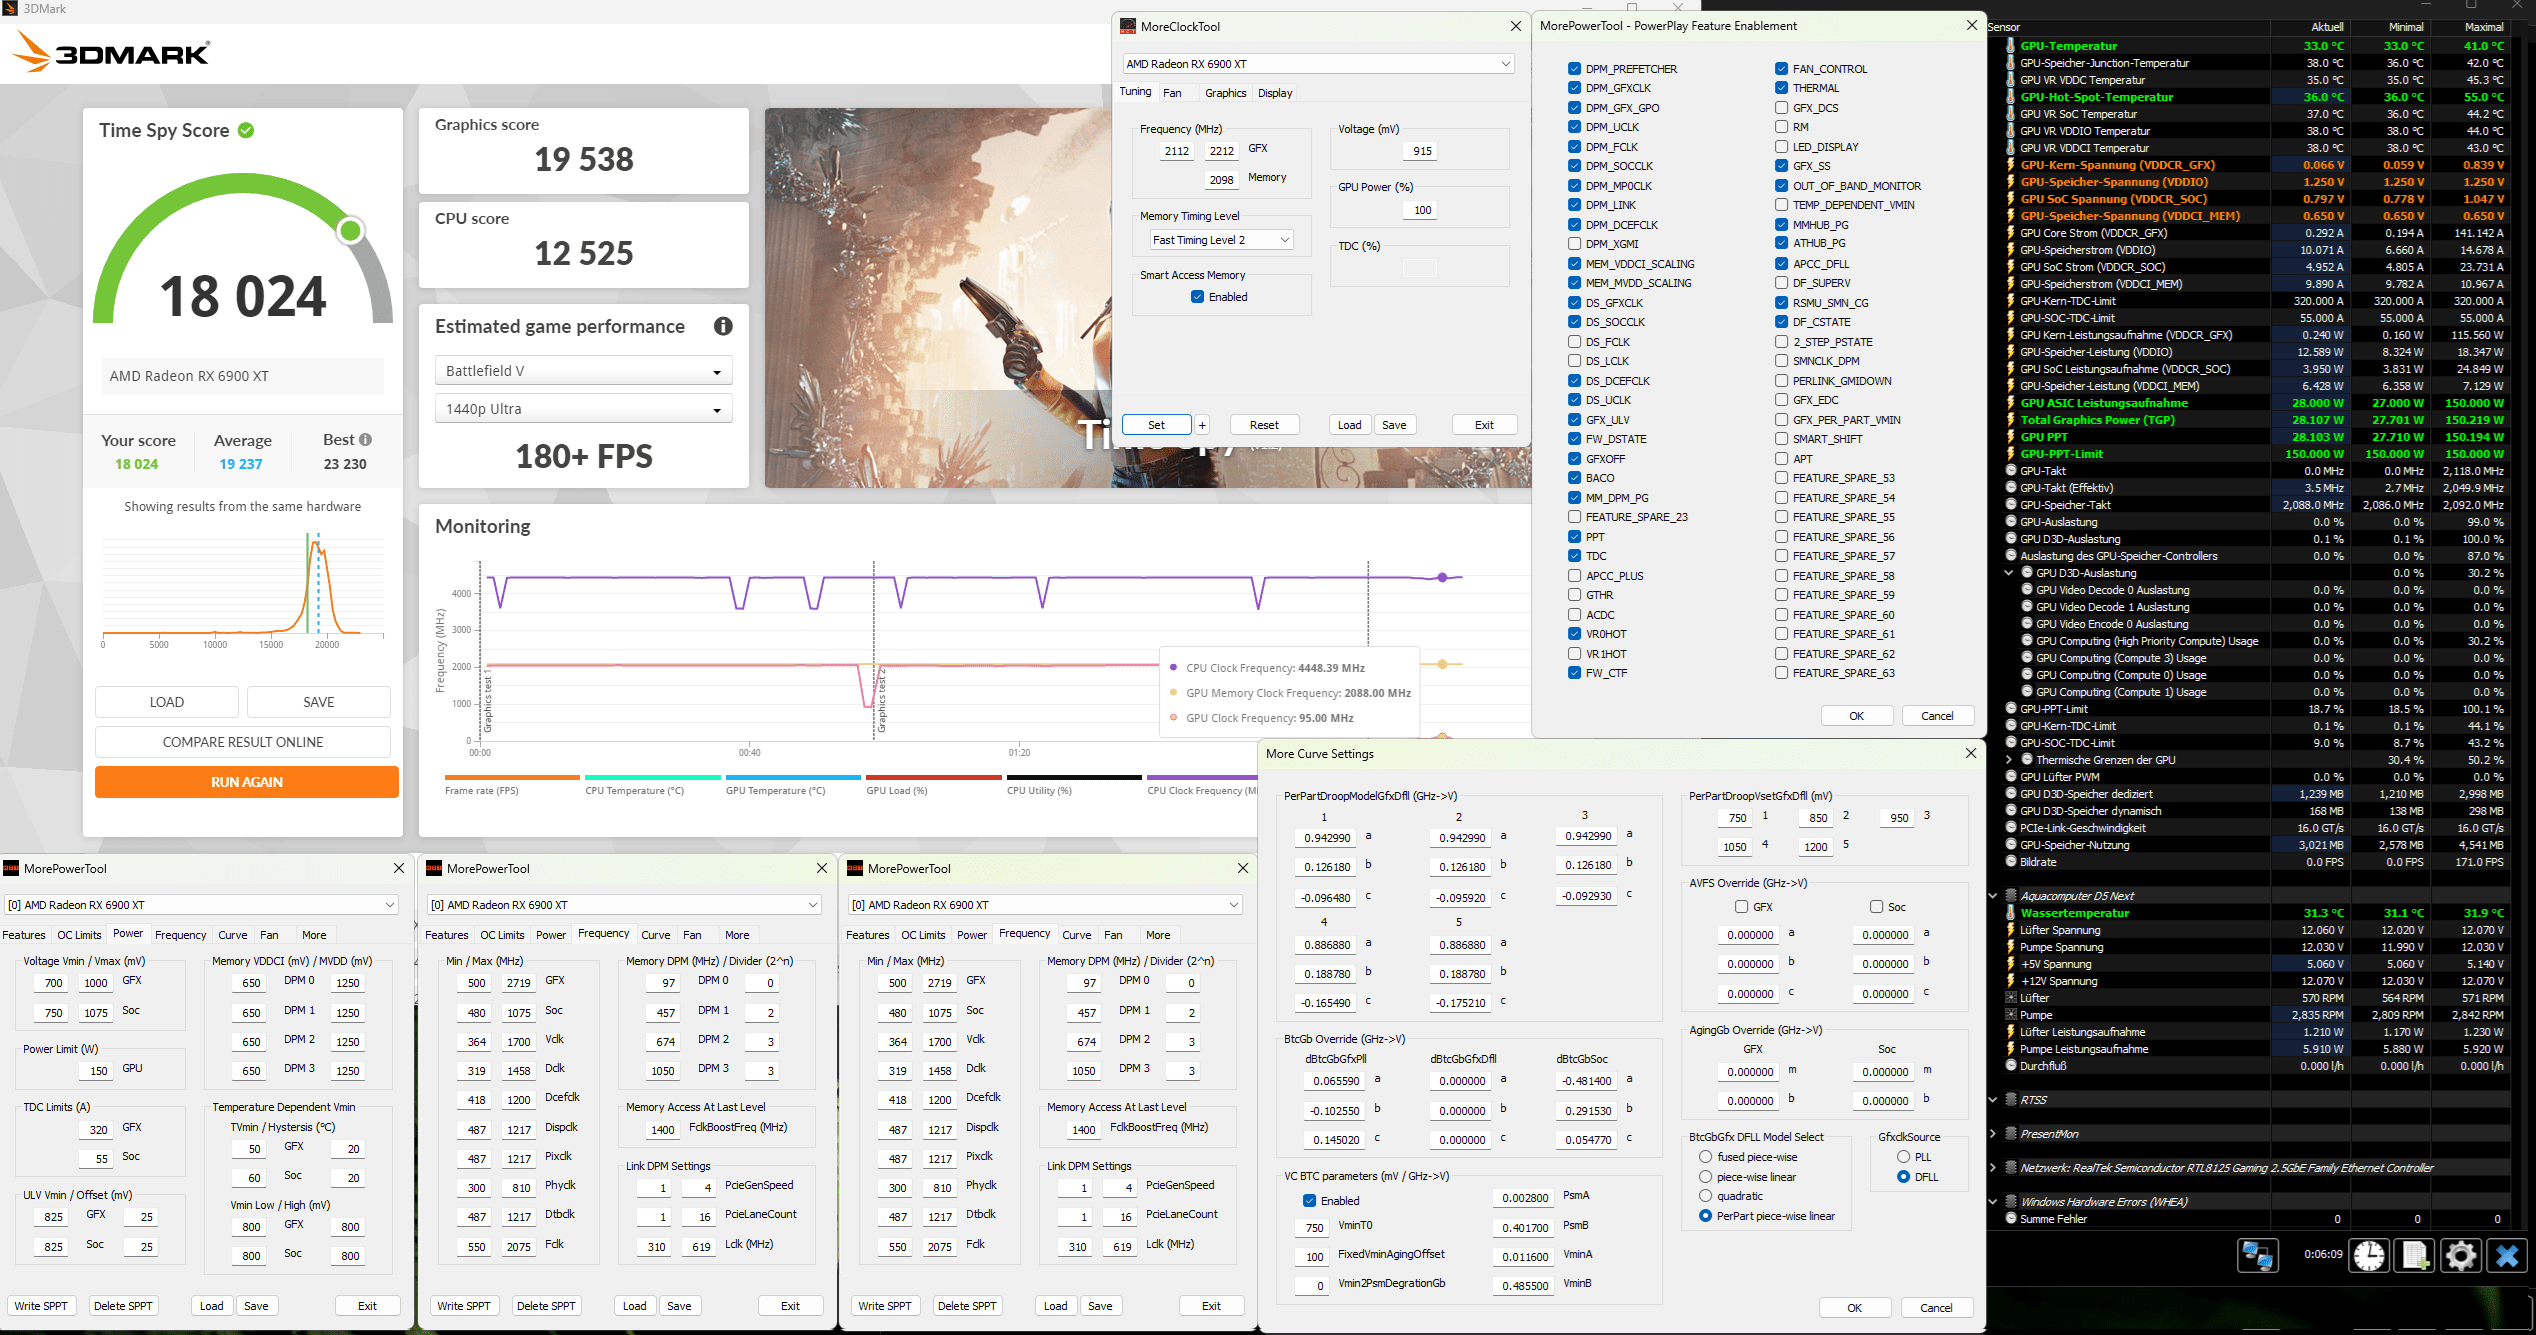Tick the AVFS Override GFX checkbox
Viewport: 2536px width, 1335px height.
(1741, 907)
